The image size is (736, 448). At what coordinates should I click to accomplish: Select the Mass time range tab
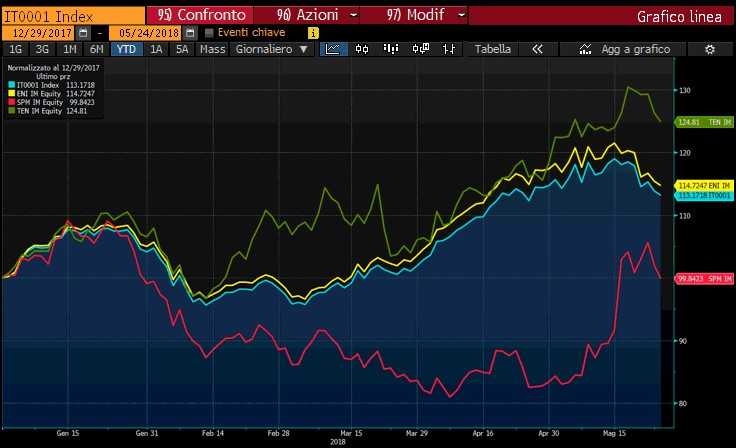(212, 49)
